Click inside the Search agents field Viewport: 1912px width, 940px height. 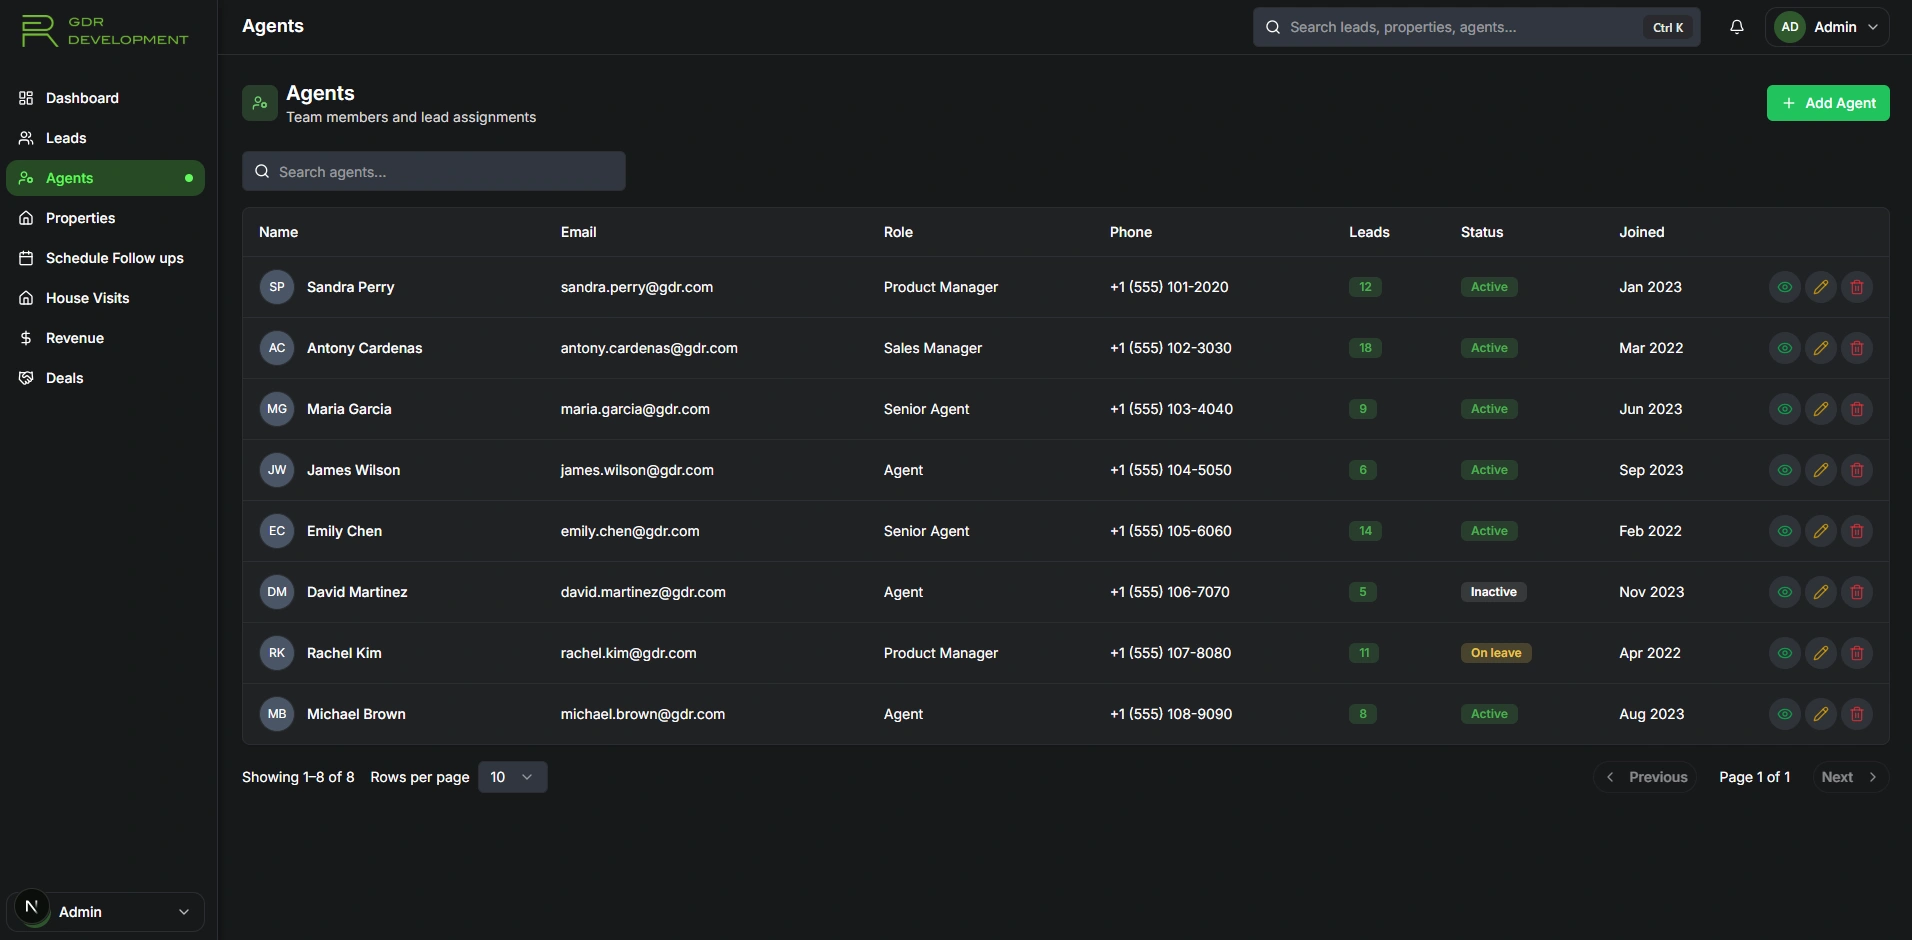434,171
